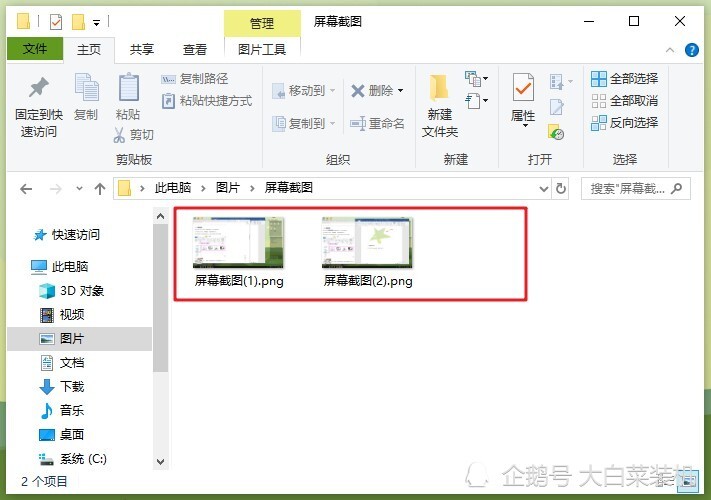The height and width of the screenshot is (500, 711).
Task: Click 屏幕截图 in the address bar breadcrumb
Action: (x=289, y=188)
